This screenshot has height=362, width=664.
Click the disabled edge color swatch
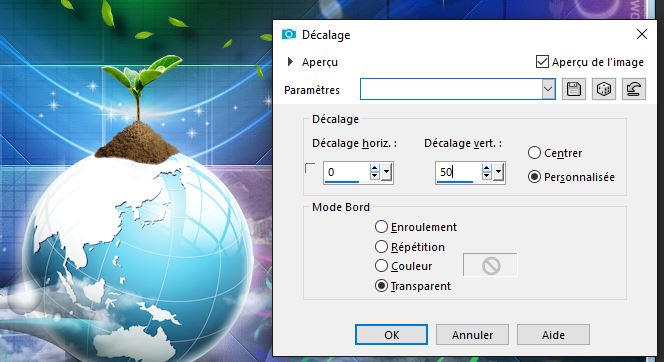coord(490,265)
